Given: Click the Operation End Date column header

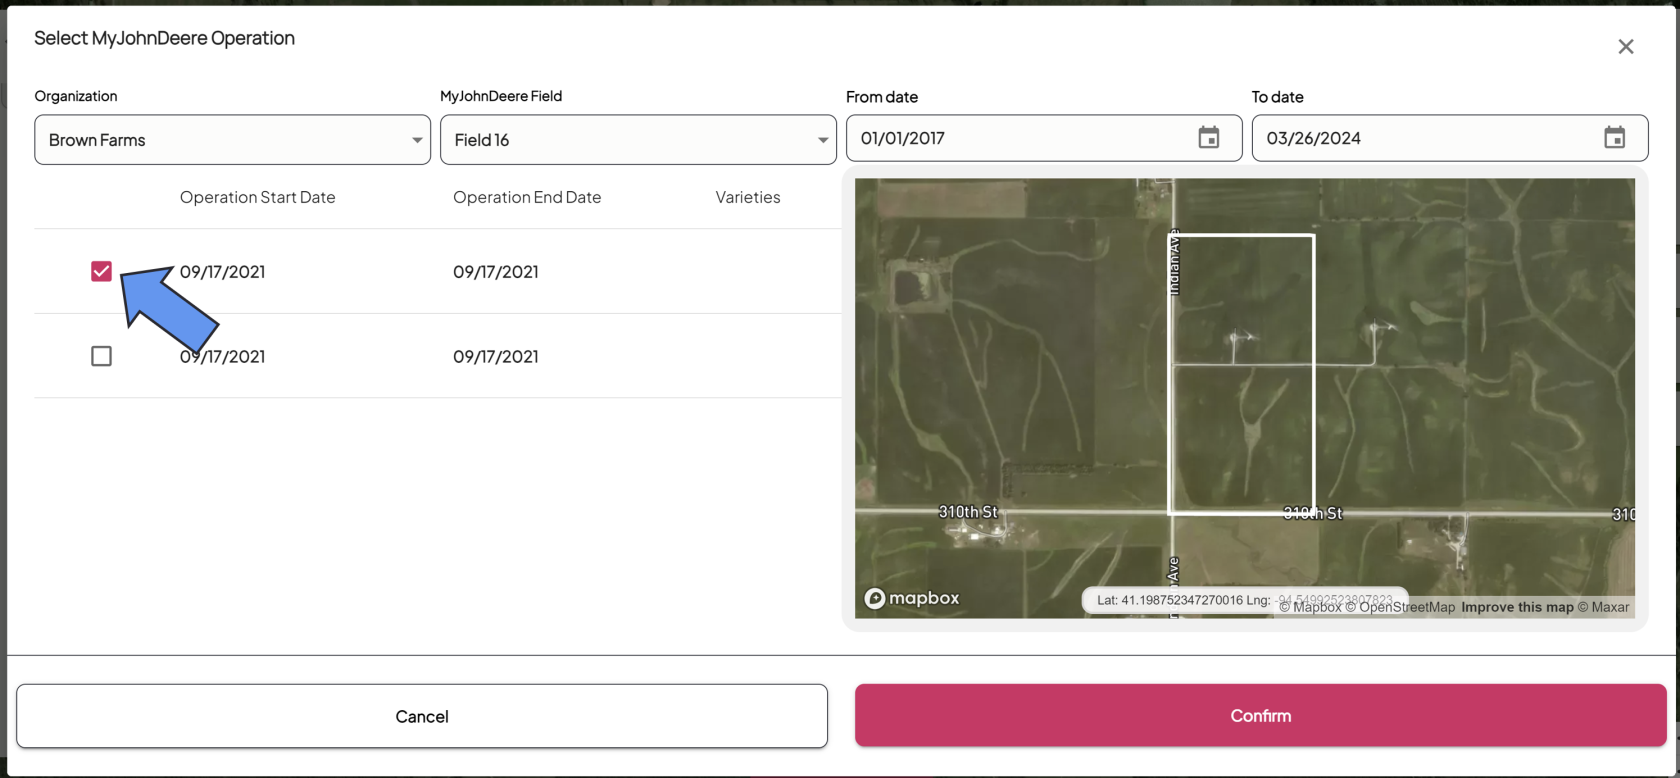Looking at the screenshot, I should [x=527, y=197].
